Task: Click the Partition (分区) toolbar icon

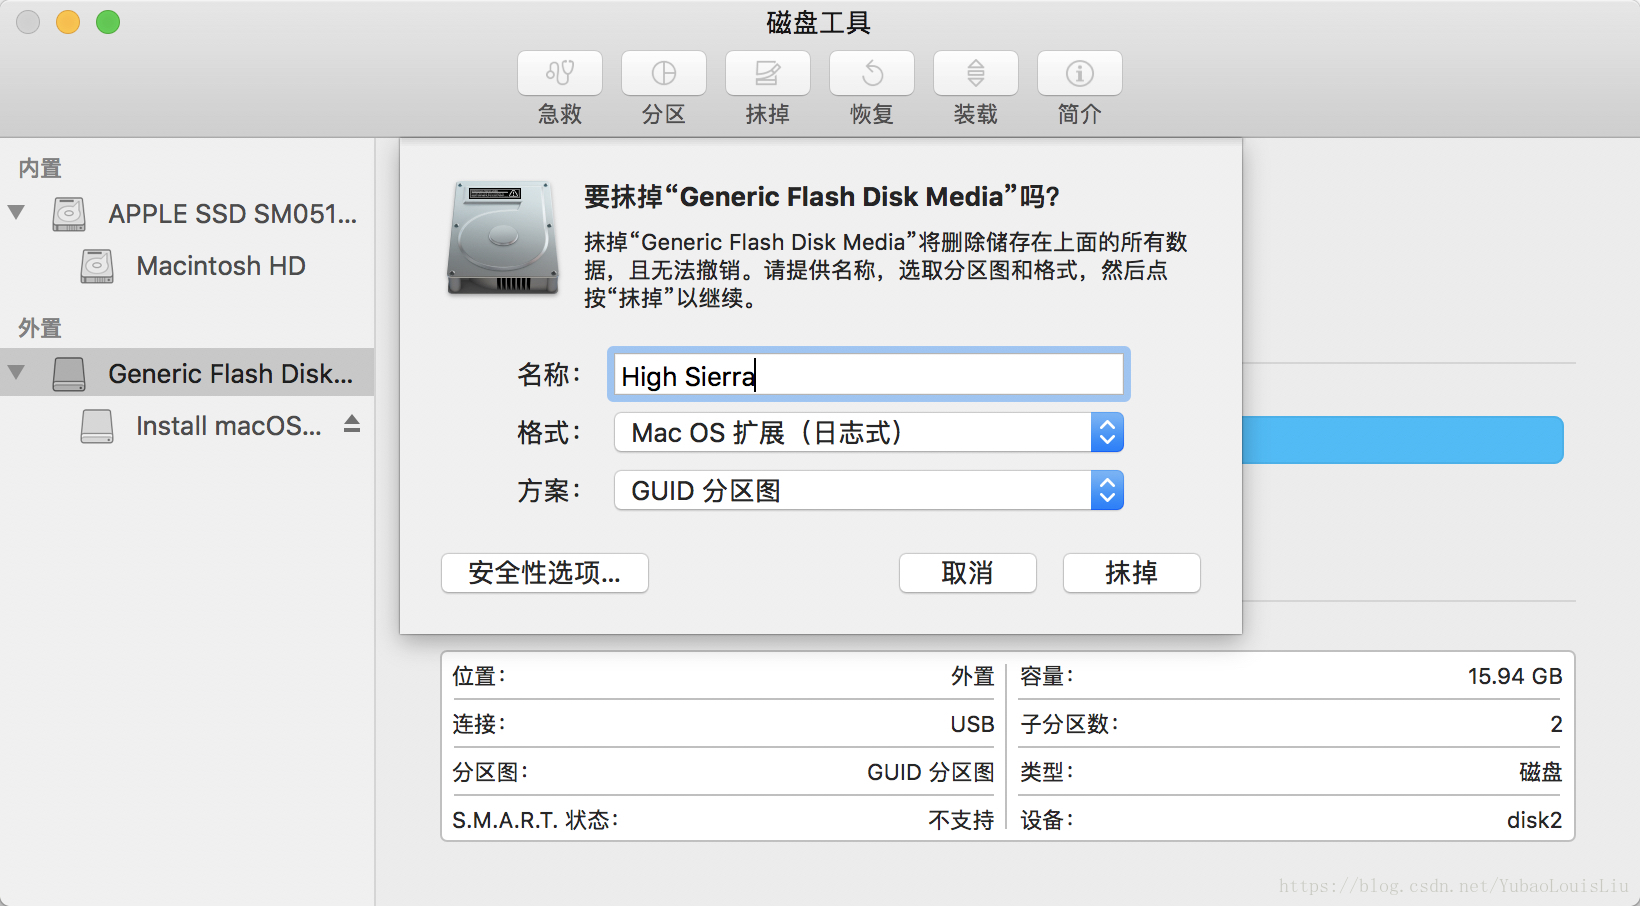Action: click(x=664, y=73)
